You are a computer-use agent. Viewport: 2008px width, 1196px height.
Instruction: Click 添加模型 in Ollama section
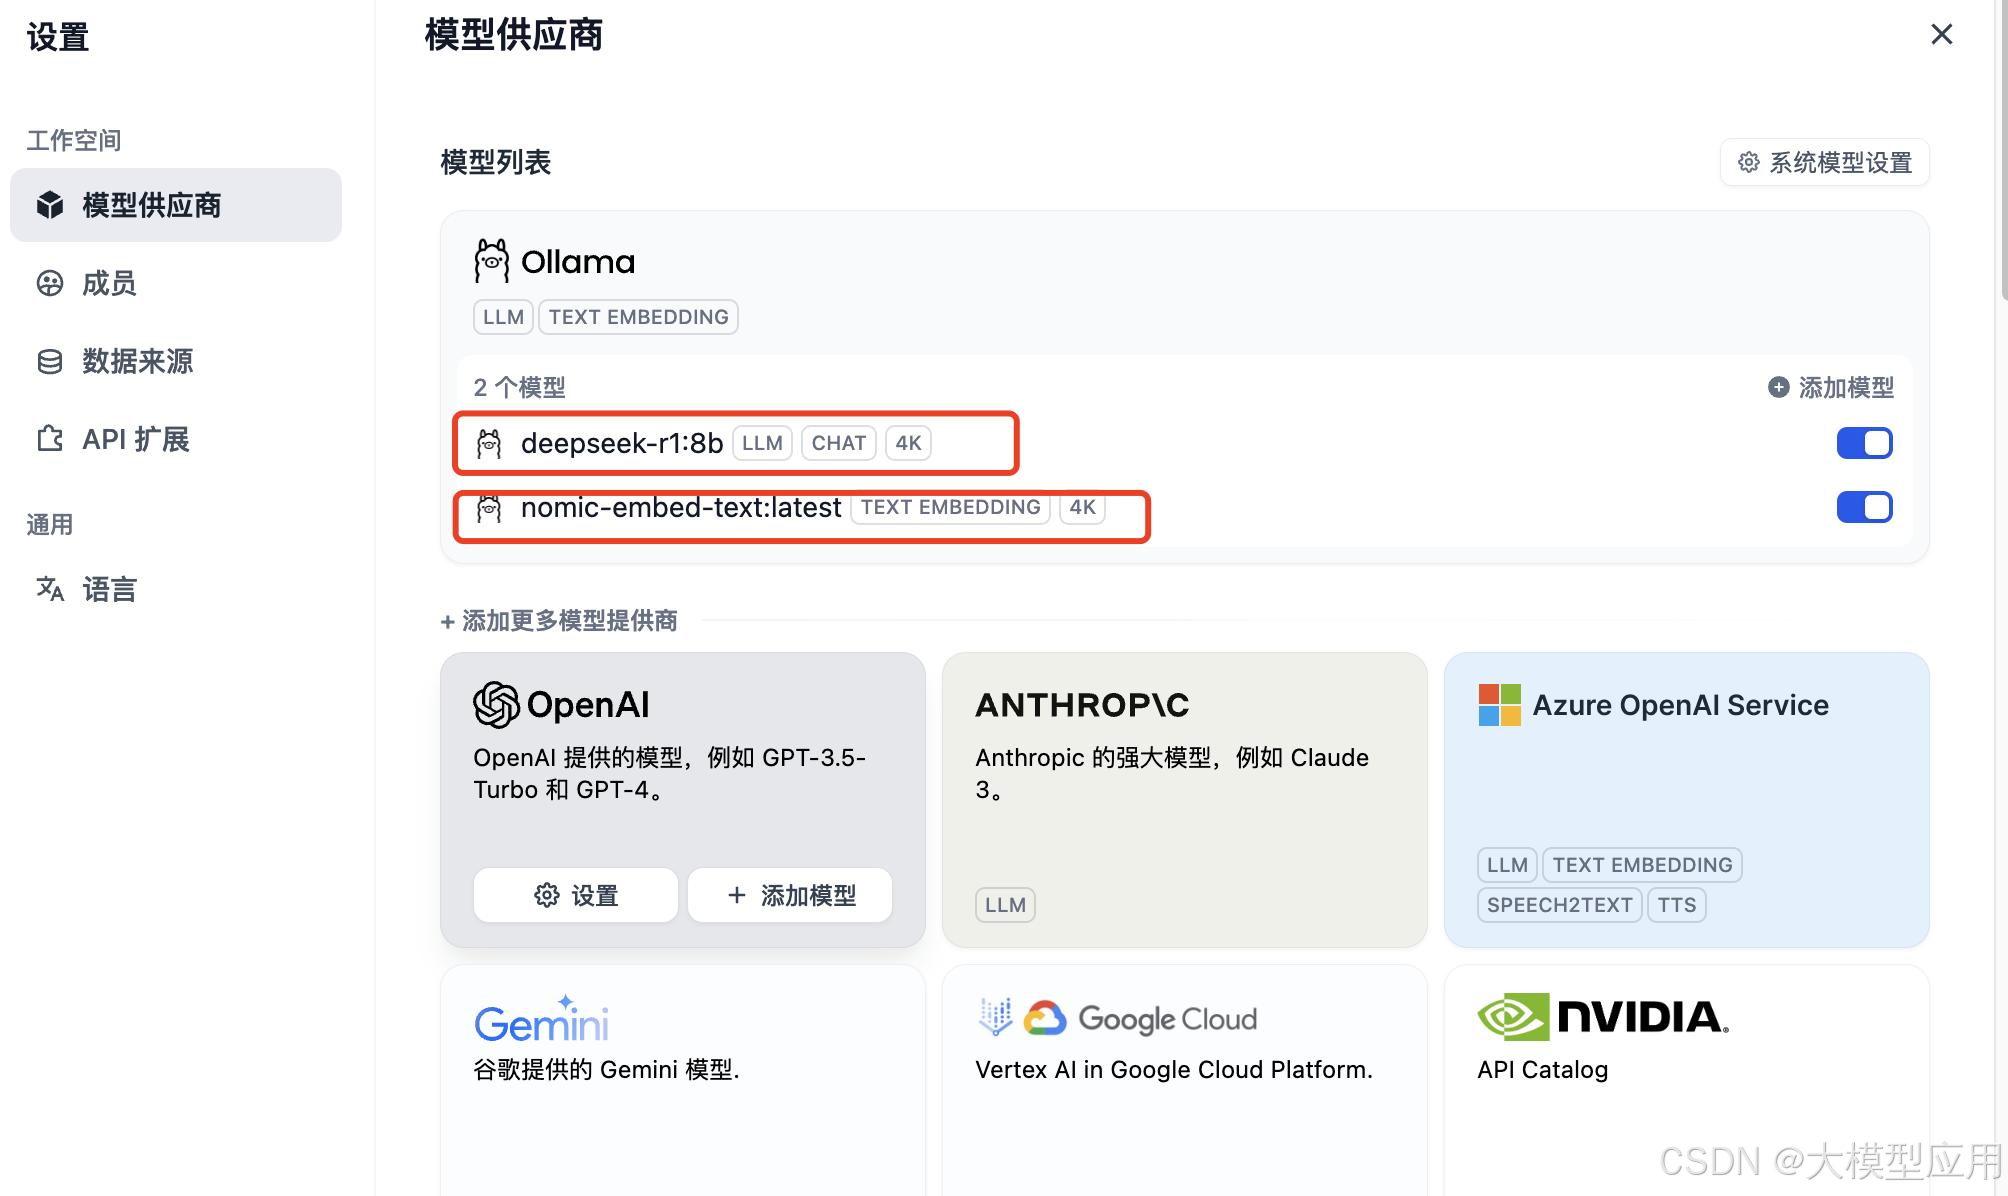tap(1831, 387)
